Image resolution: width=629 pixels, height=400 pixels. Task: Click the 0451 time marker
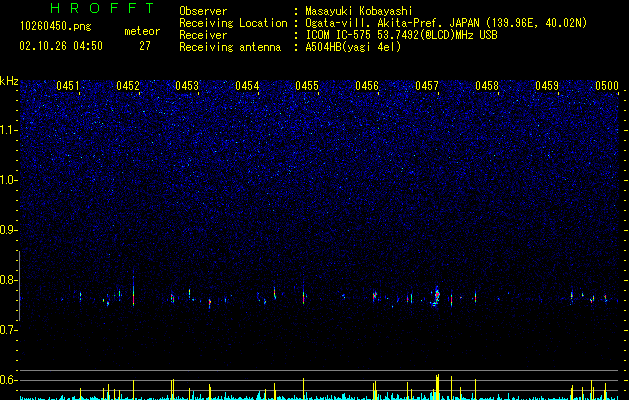click(68, 86)
